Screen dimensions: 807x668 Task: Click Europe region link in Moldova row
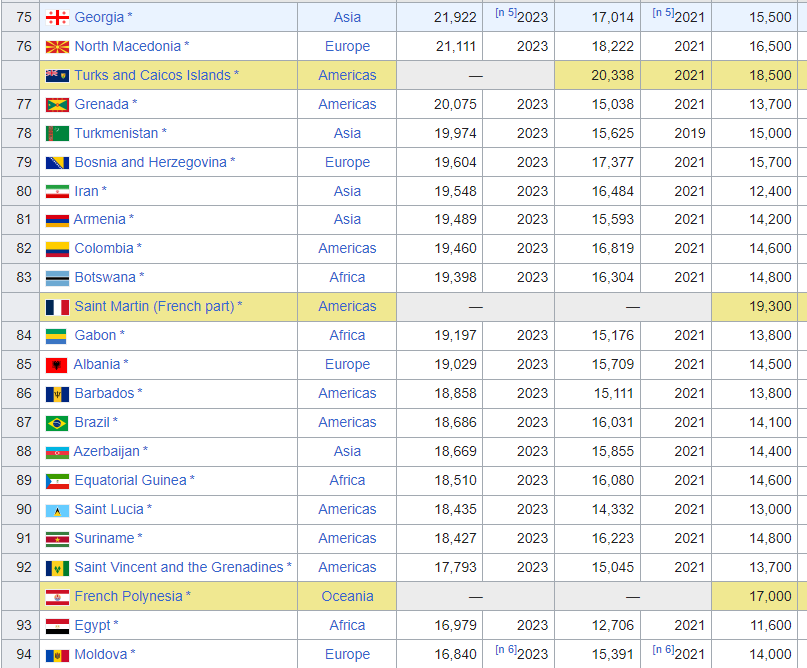point(347,654)
